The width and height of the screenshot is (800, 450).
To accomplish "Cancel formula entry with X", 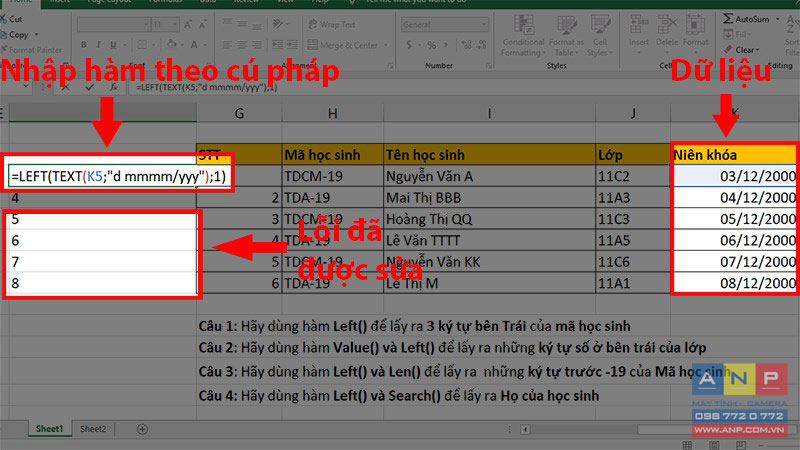I will 65,87.
